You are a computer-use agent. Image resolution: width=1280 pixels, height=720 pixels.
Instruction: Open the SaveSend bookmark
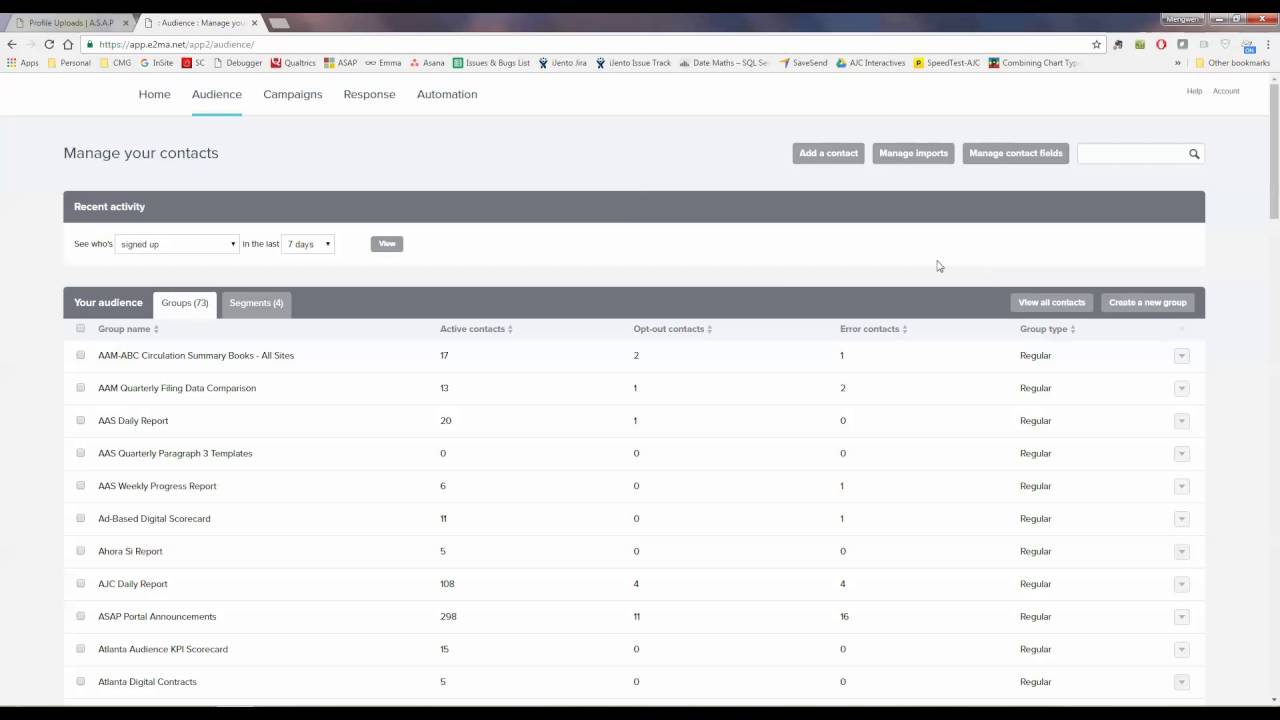pos(803,63)
